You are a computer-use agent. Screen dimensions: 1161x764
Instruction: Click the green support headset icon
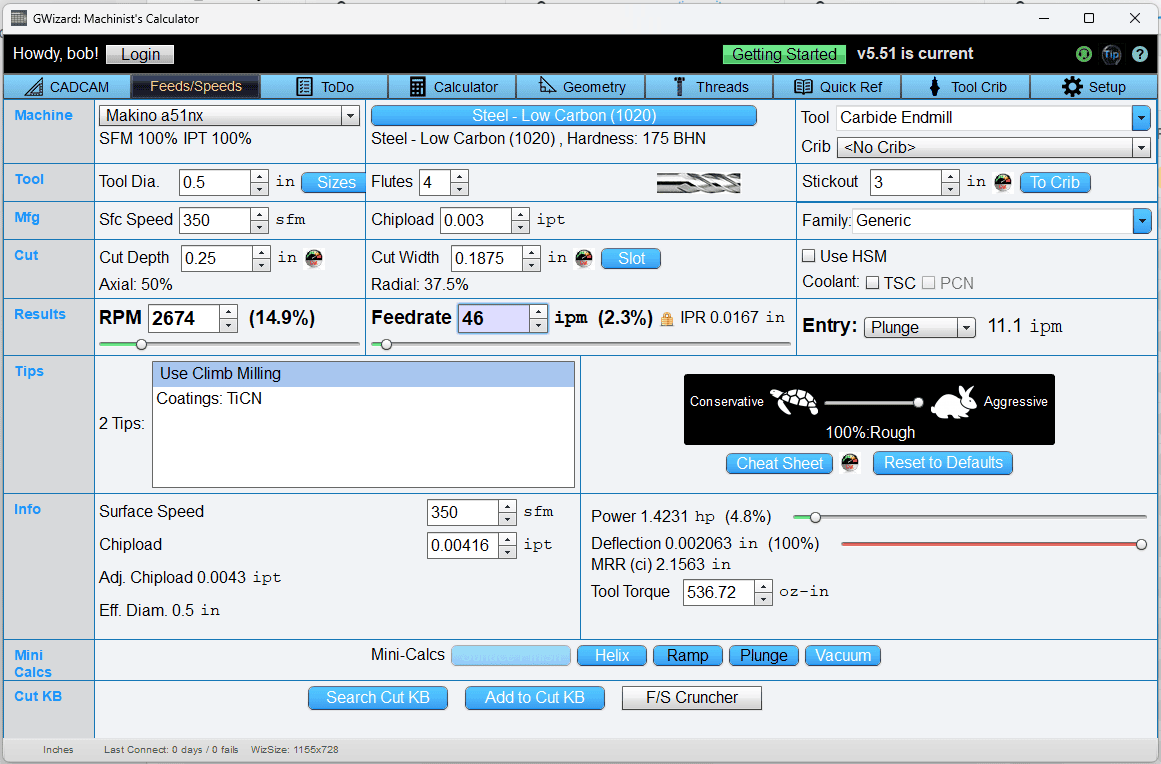tap(1083, 54)
